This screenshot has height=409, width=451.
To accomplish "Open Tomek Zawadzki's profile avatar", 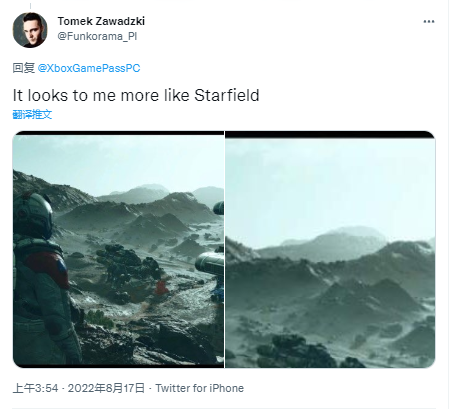I will click(x=30, y=30).
